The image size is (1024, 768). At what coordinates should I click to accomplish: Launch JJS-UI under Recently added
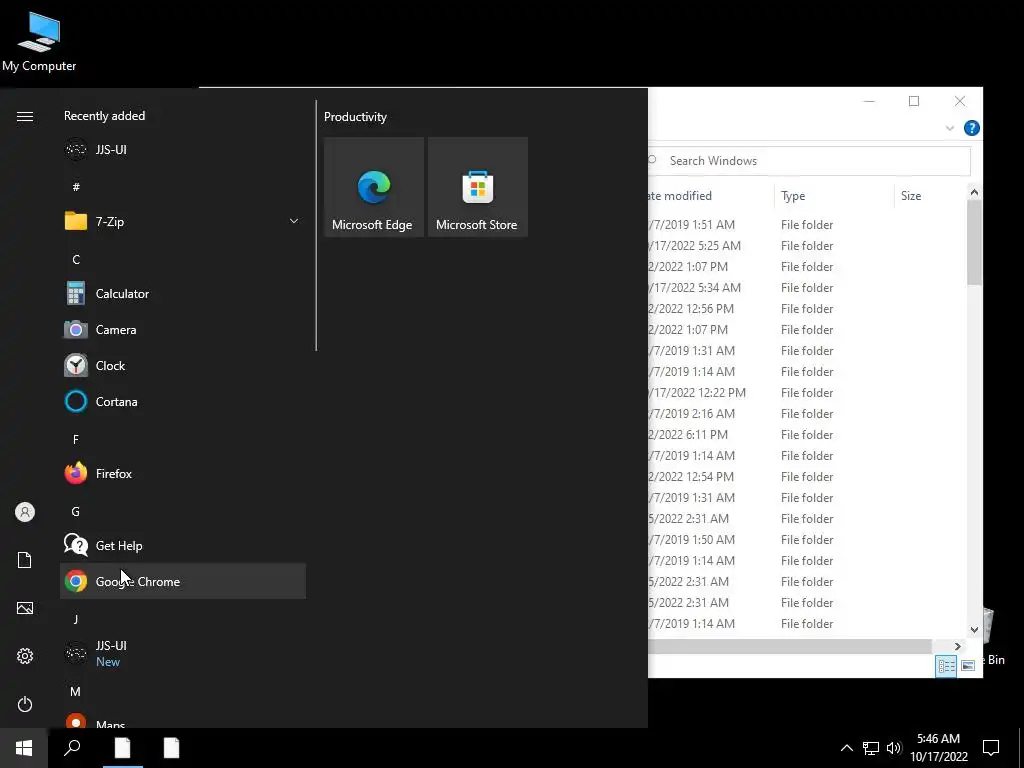point(183,150)
